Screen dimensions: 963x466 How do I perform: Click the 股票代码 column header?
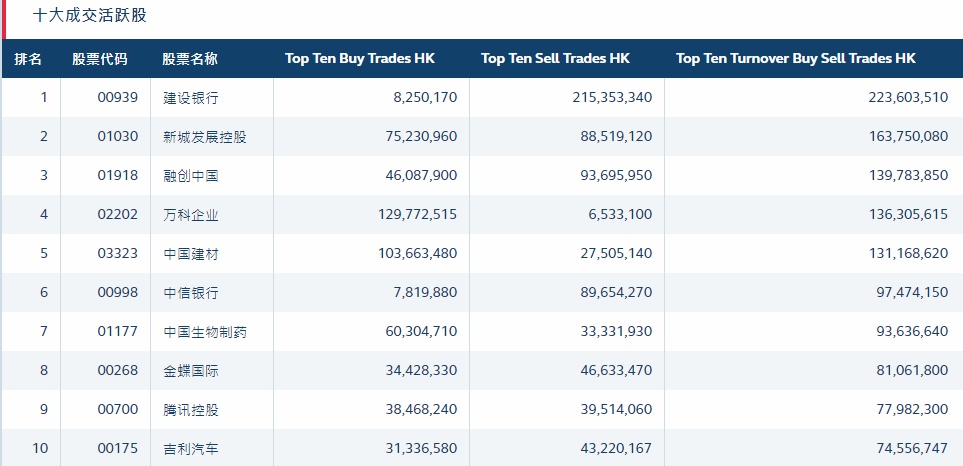[x=100, y=59]
